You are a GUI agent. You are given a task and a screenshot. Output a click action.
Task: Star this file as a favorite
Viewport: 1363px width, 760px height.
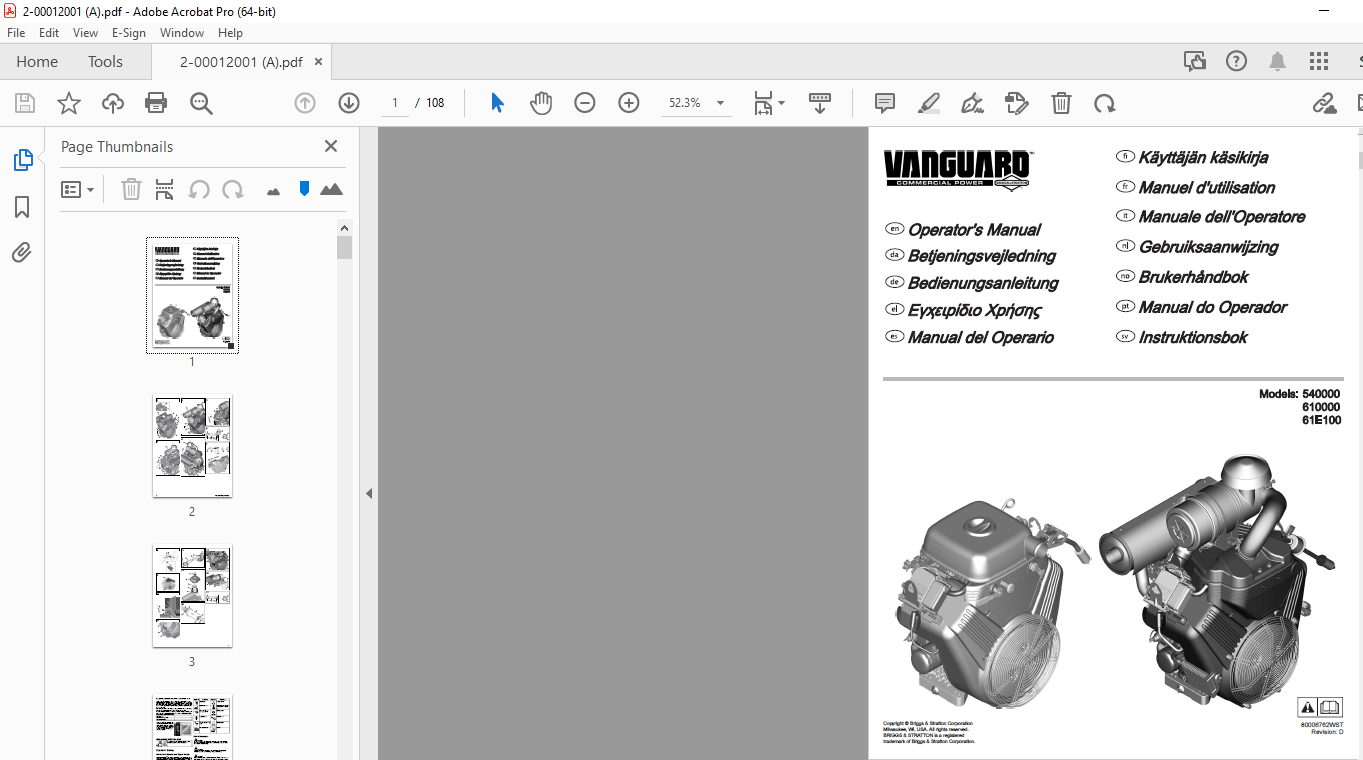click(x=68, y=103)
